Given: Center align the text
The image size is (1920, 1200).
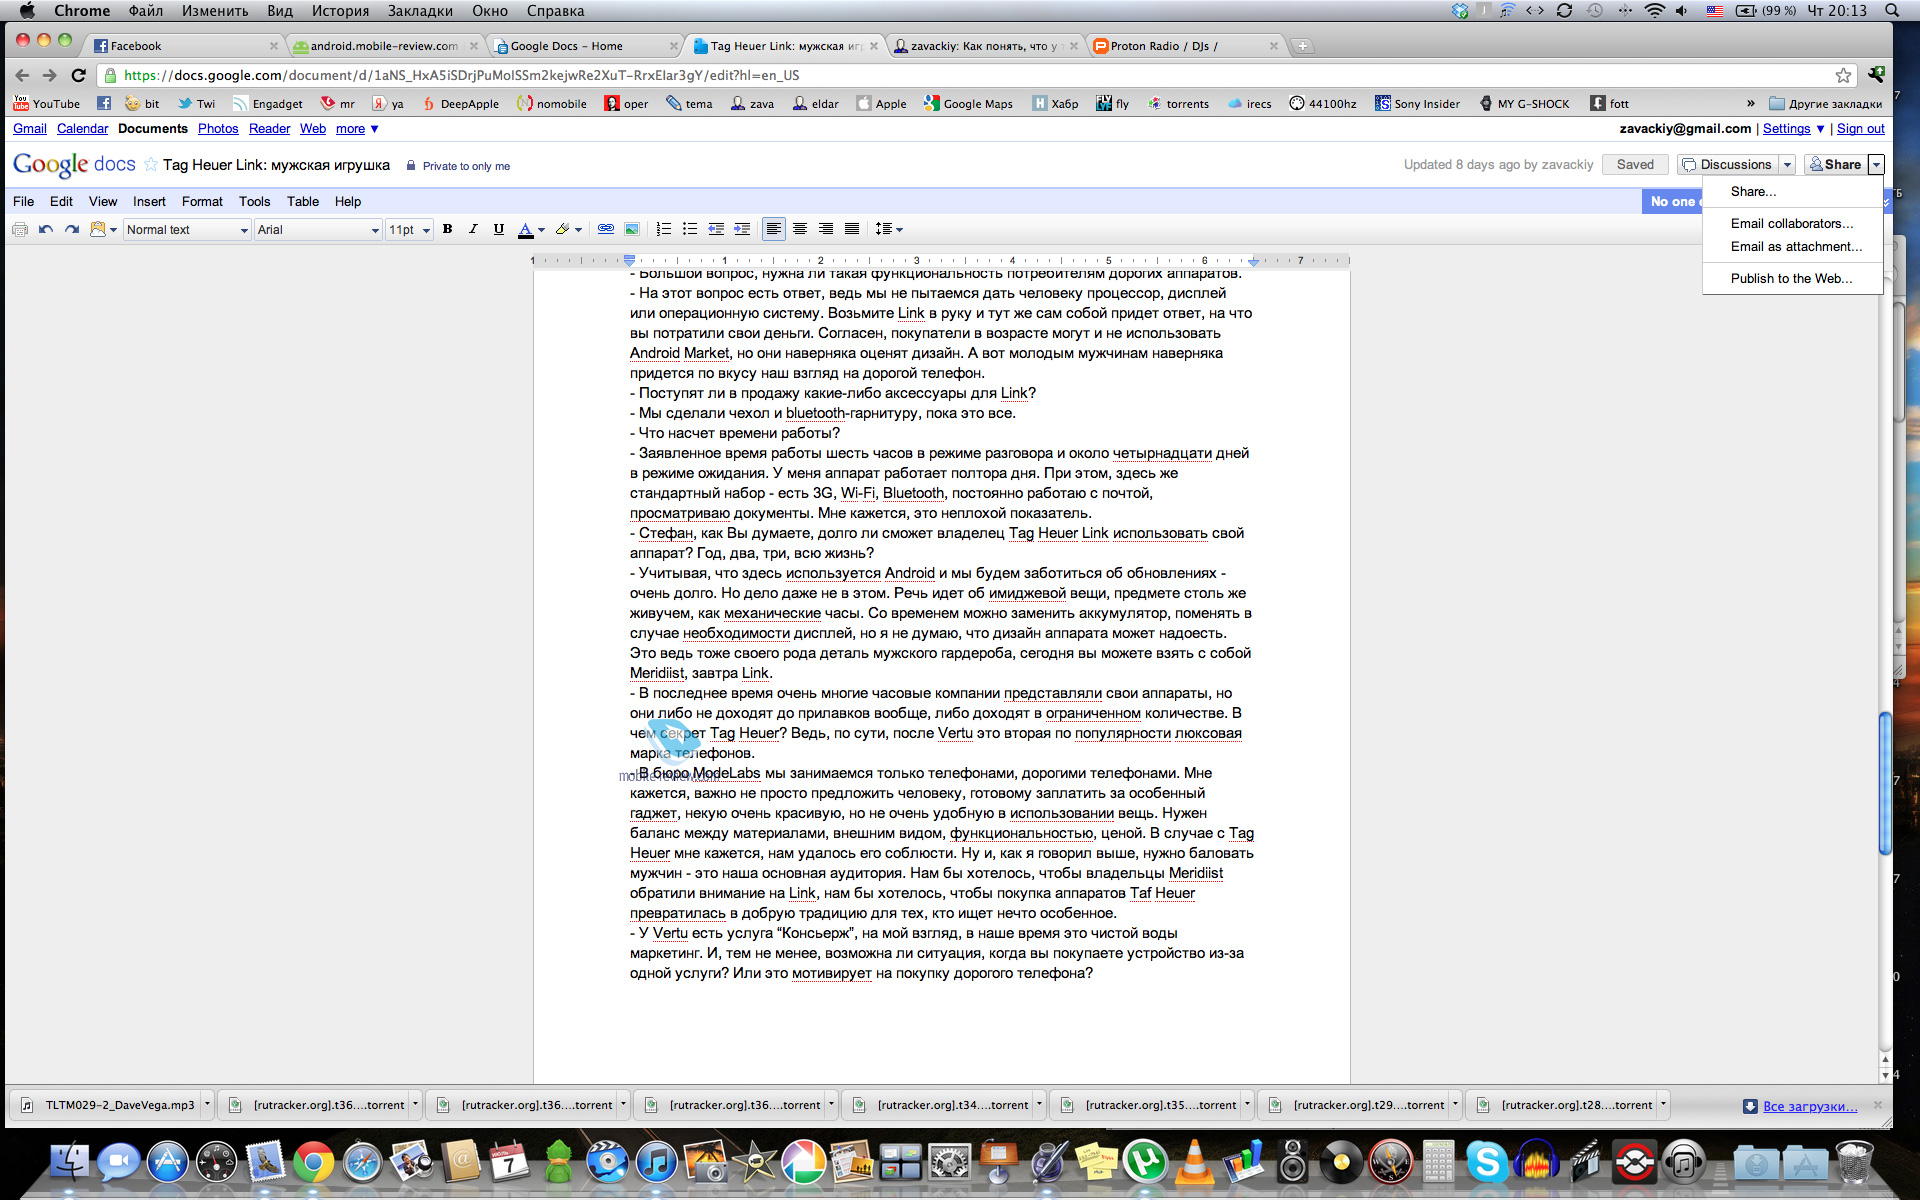Looking at the screenshot, I should tap(800, 230).
